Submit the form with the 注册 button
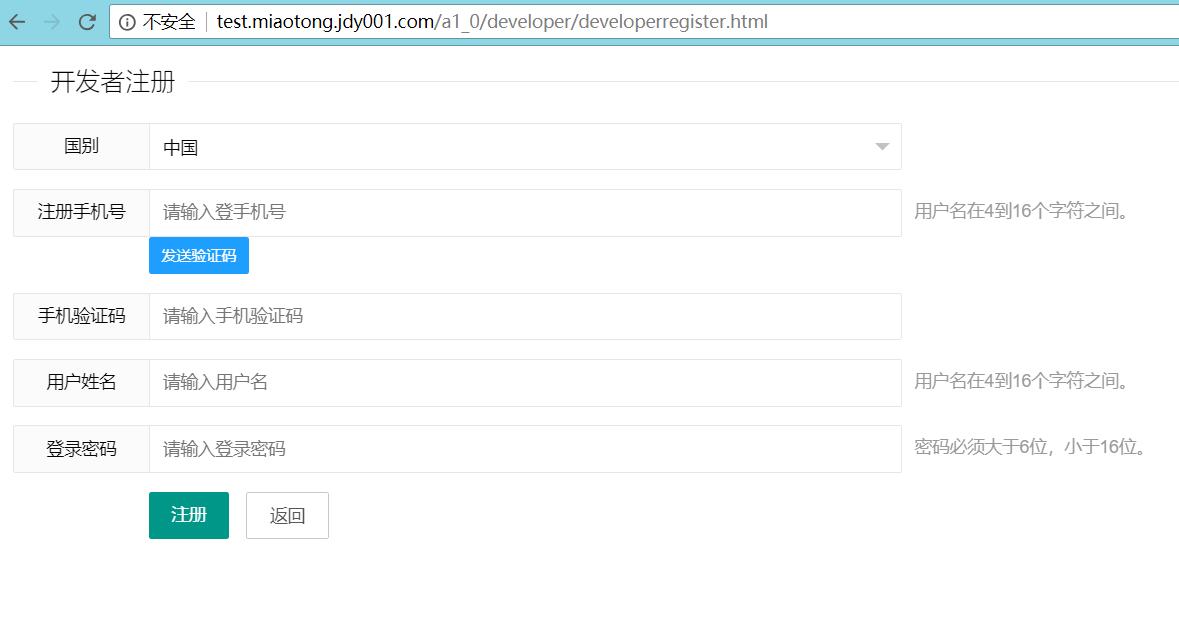 click(188, 515)
